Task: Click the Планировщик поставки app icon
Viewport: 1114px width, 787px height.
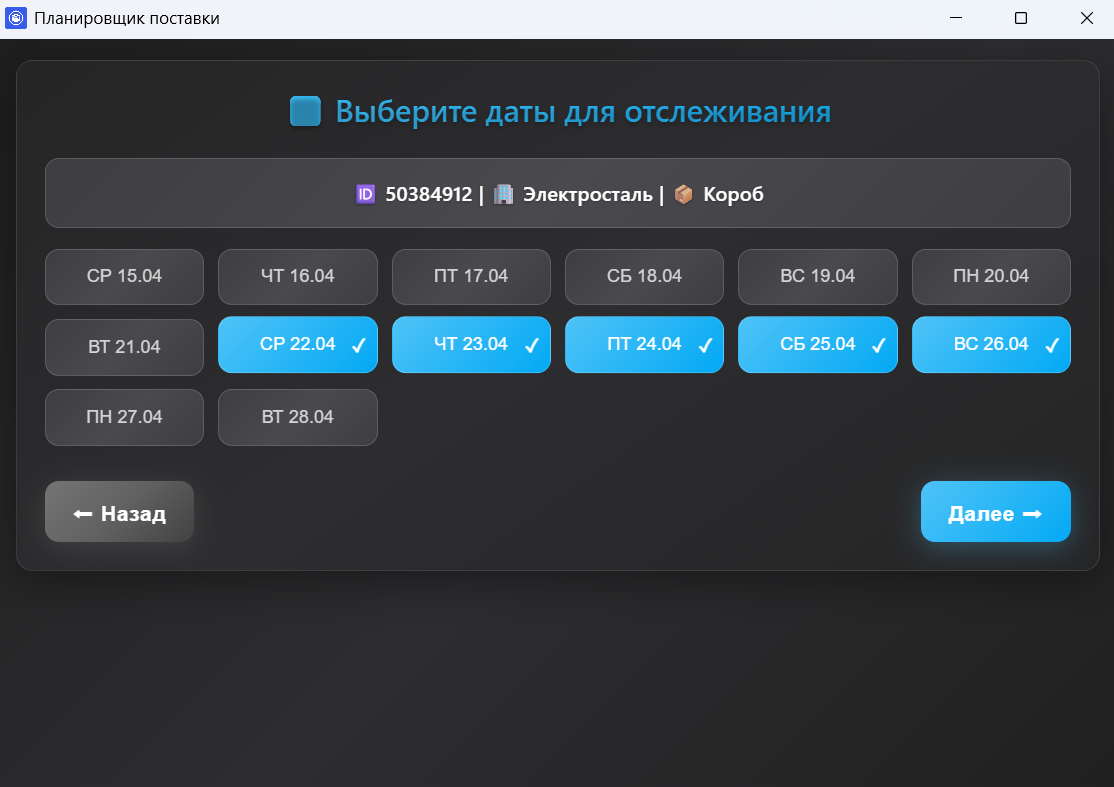Action: pyautogui.click(x=16, y=18)
